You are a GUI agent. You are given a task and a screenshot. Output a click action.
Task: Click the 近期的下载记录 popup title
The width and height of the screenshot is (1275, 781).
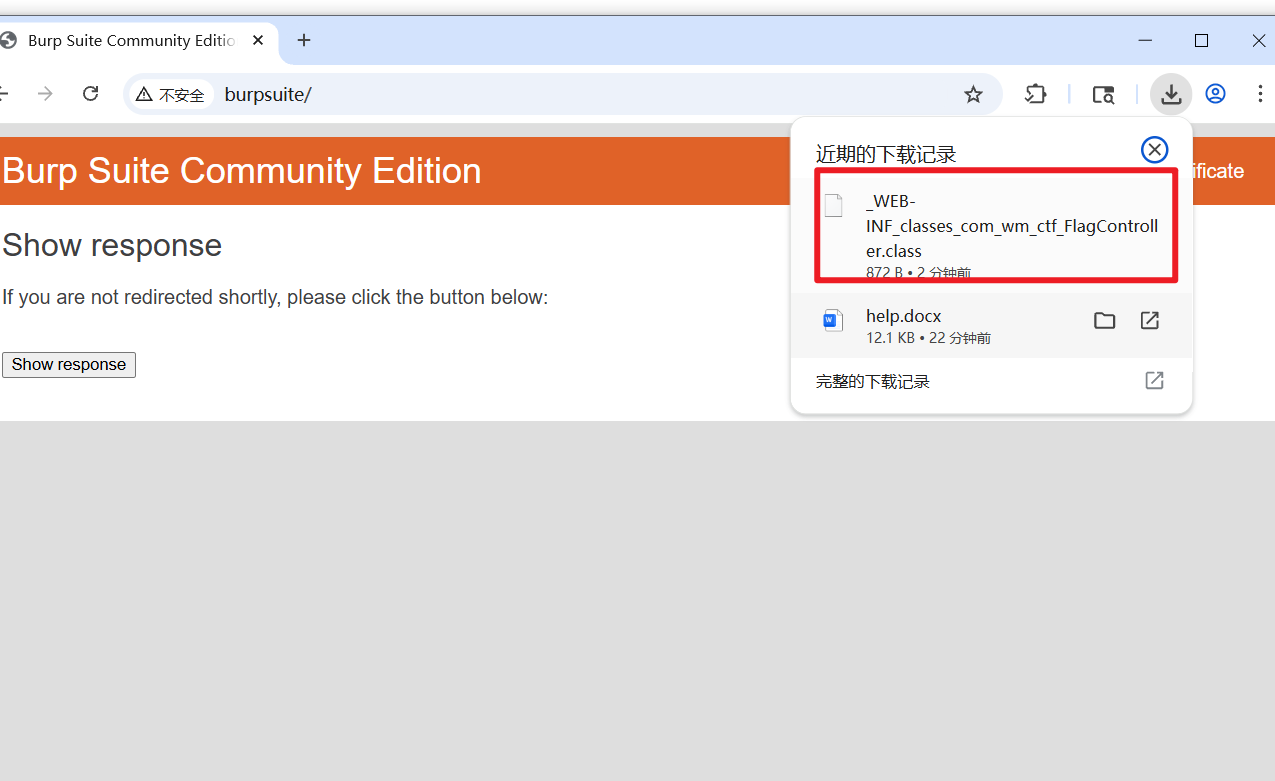click(x=886, y=155)
